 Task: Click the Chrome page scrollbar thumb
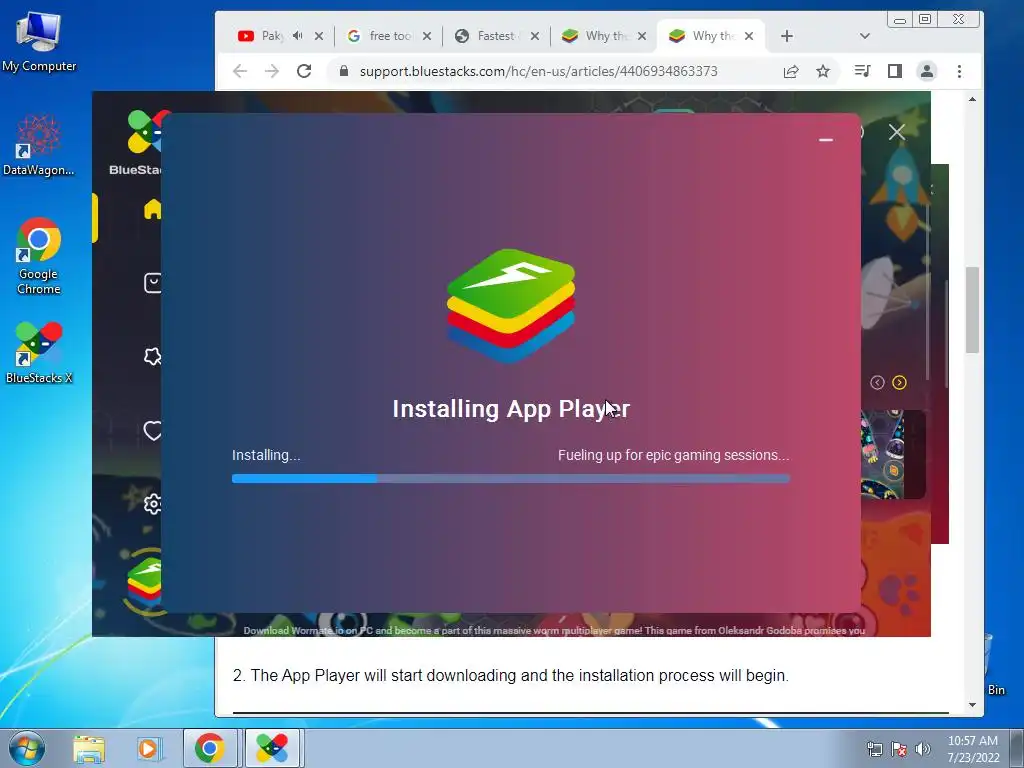point(972,310)
